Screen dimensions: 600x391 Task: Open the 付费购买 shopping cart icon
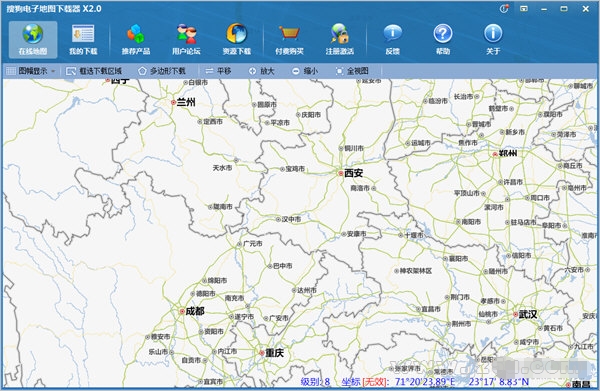coord(289,34)
